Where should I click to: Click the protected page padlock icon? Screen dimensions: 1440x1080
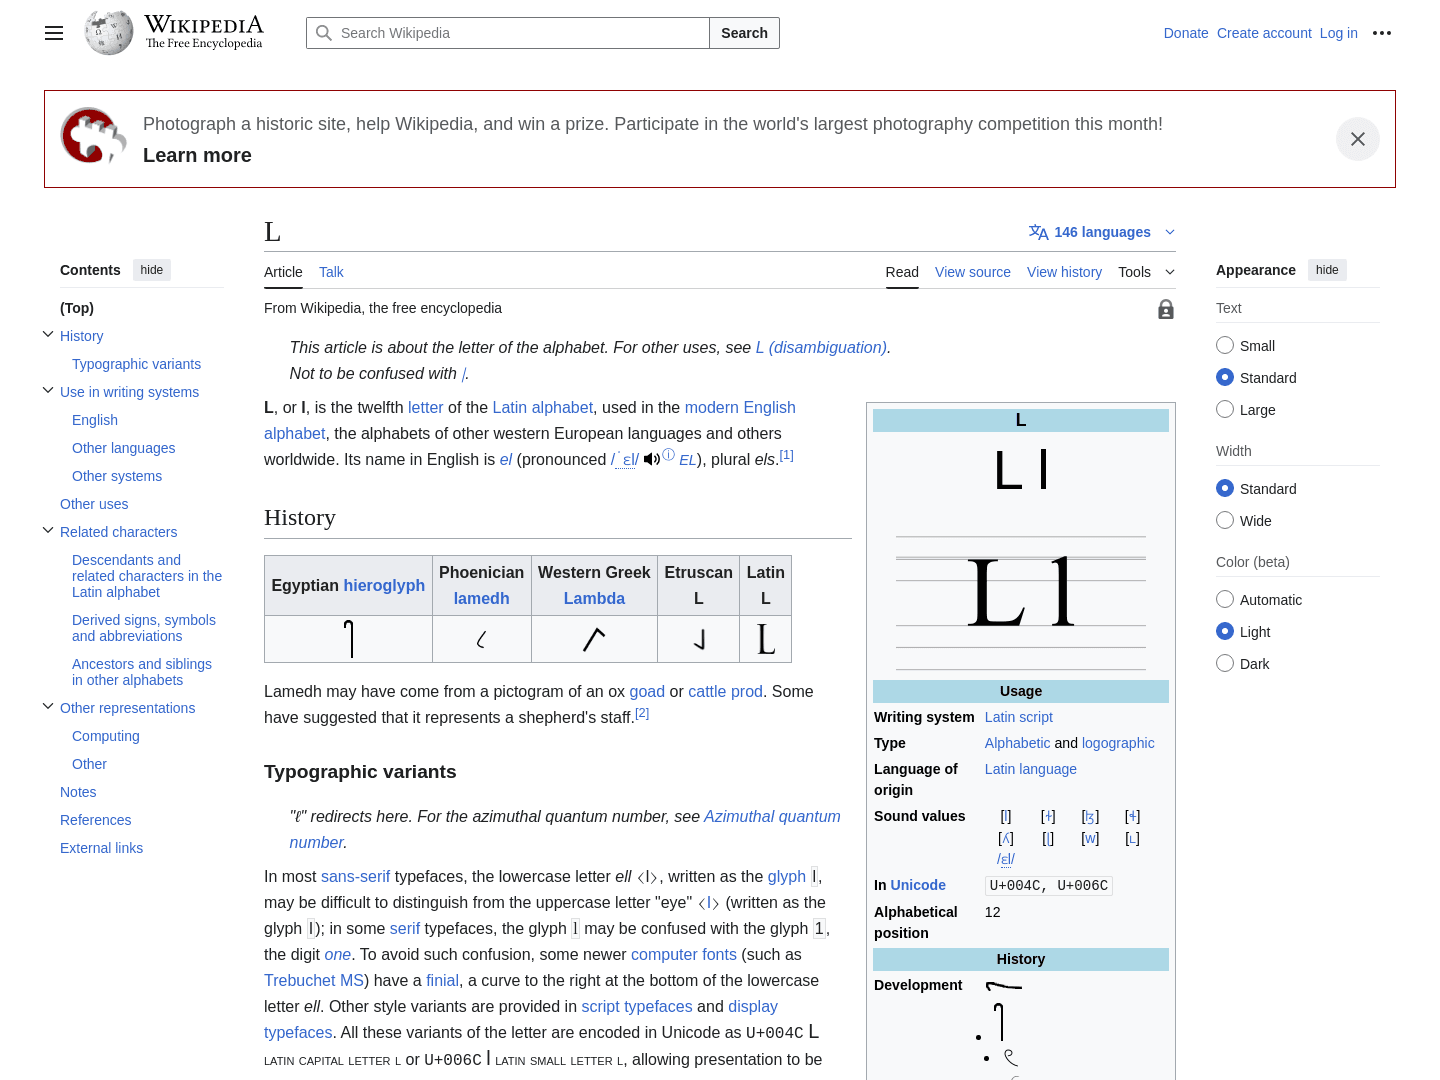click(1165, 309)
